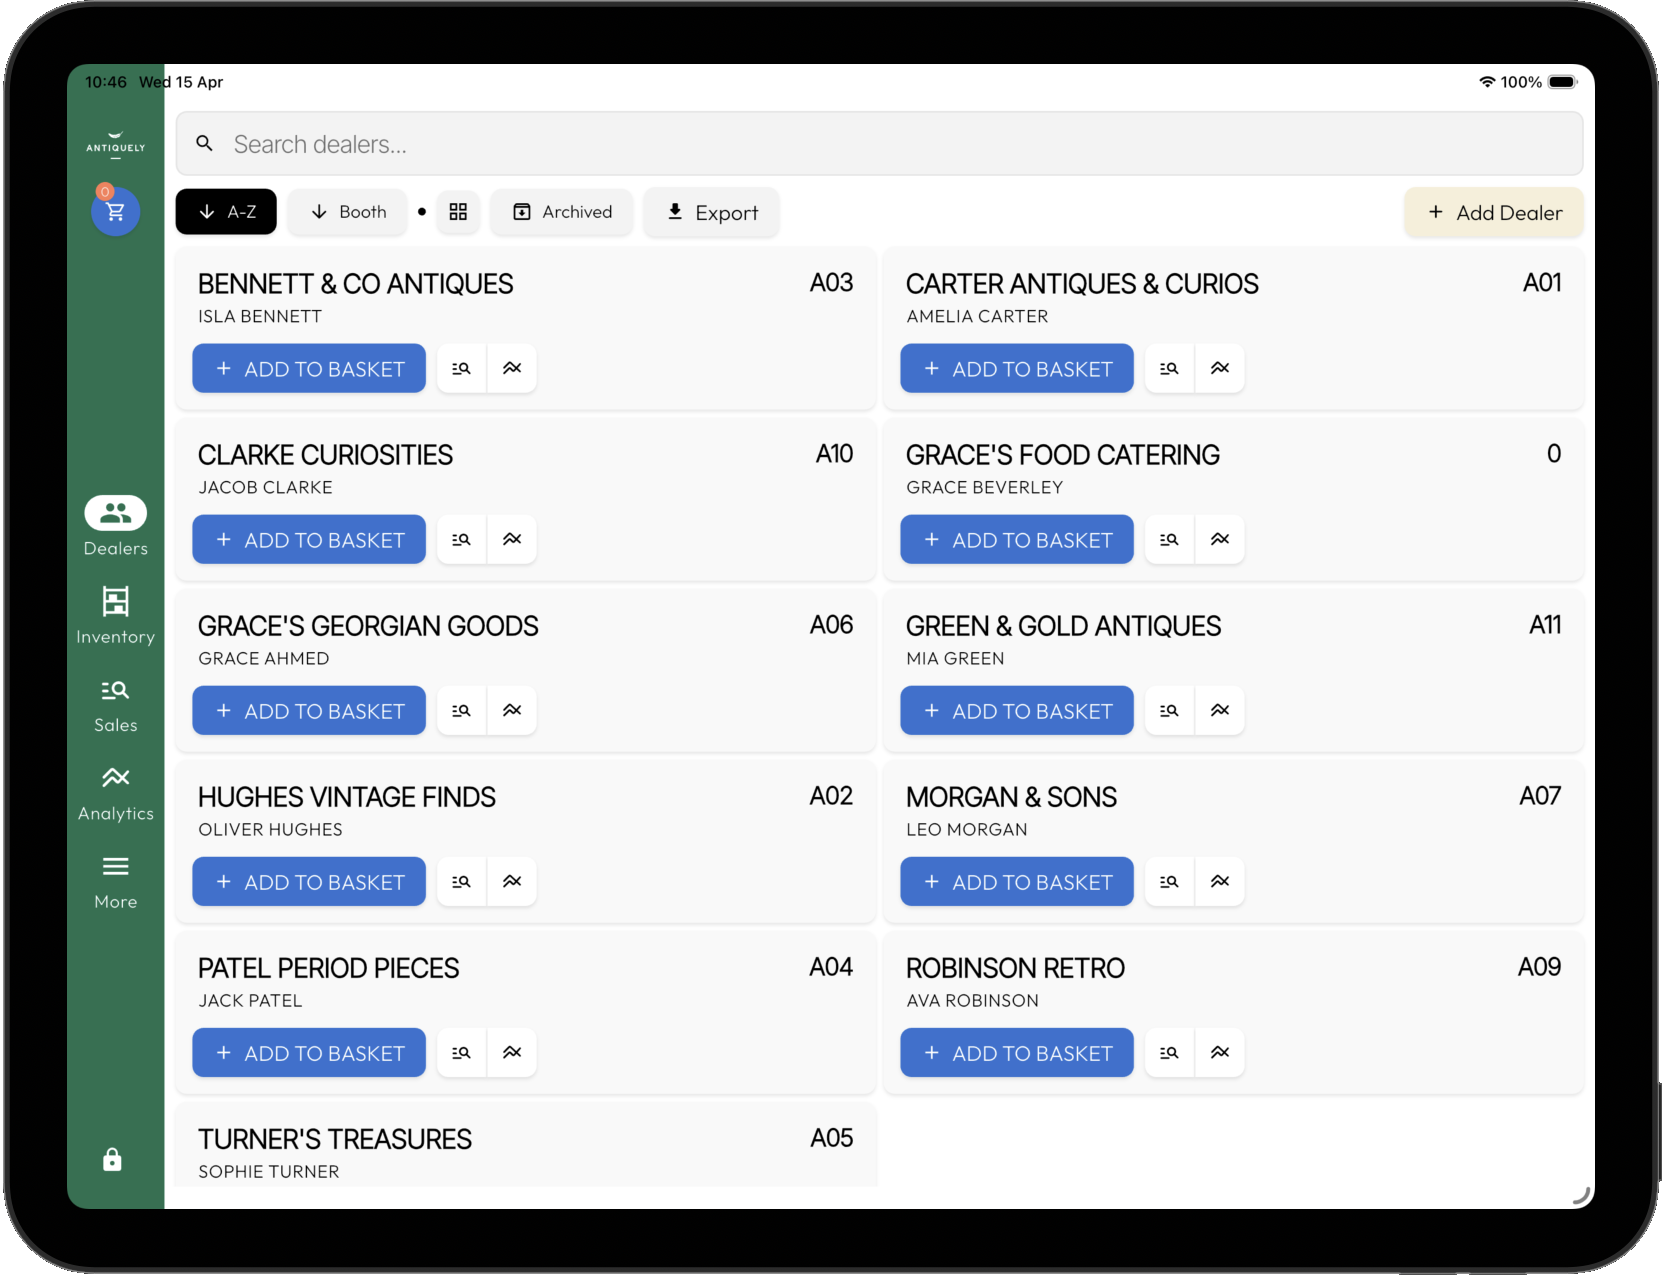Click owner name Jacob Clarke
The width and height of the screenshot is (1662, 1275).
coord(266,487)
